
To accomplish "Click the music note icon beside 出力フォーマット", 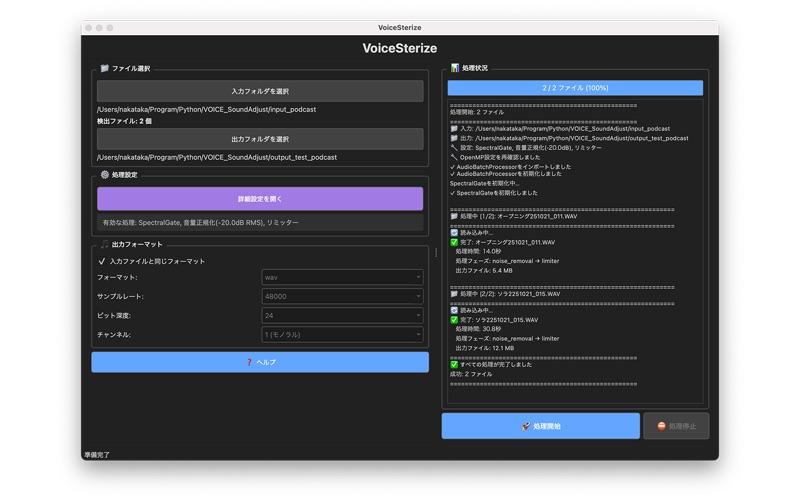I will [x=105, y=244].
